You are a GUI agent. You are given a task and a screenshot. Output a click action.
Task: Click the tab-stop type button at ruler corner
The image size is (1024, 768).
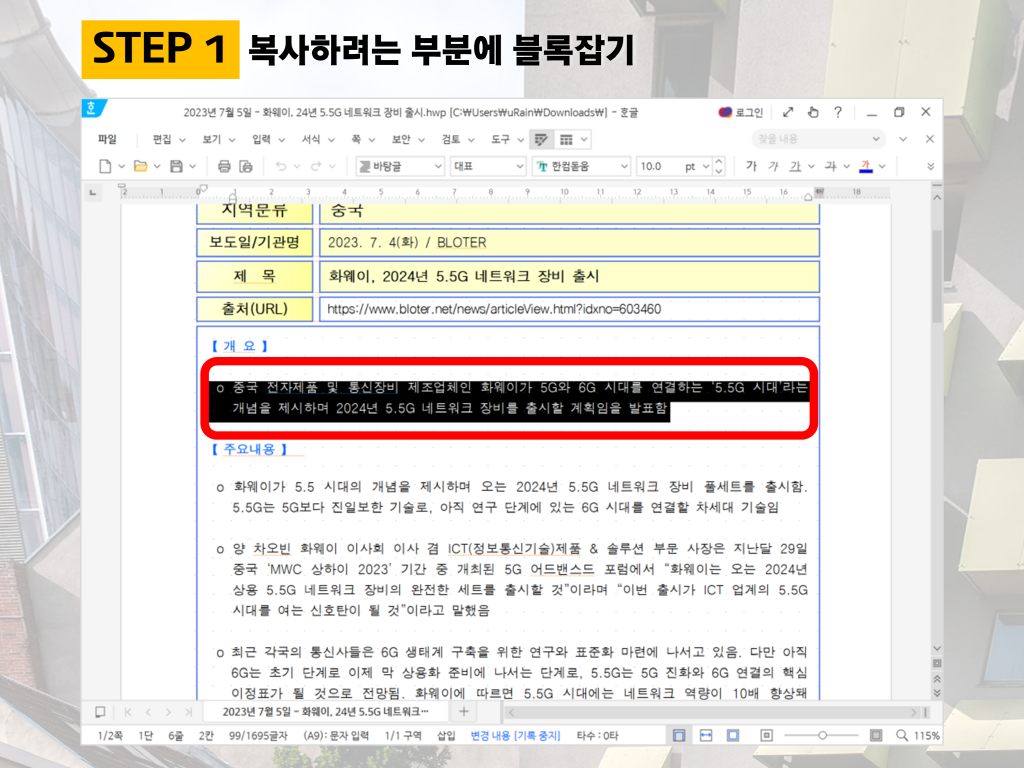(93, 192)
